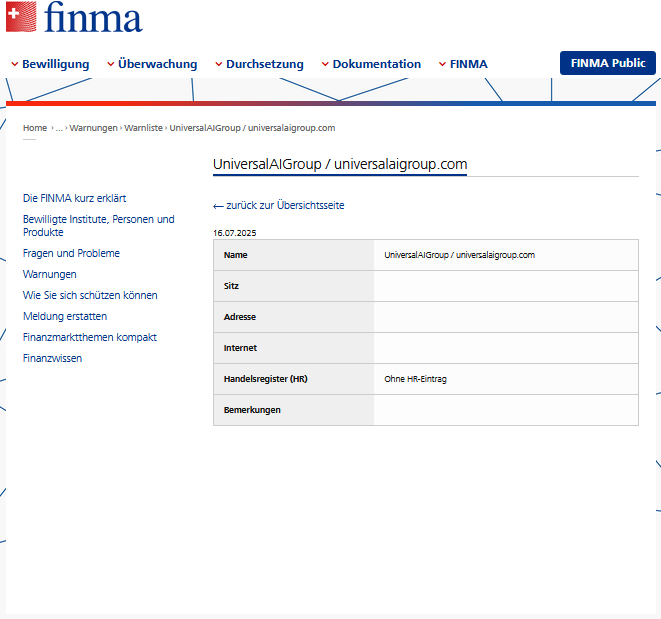This screenshot has width=661, height=619.
Task: Open 'Bewilligte Institute, Personen und Produkte'
Action: [x=99, y=226]
